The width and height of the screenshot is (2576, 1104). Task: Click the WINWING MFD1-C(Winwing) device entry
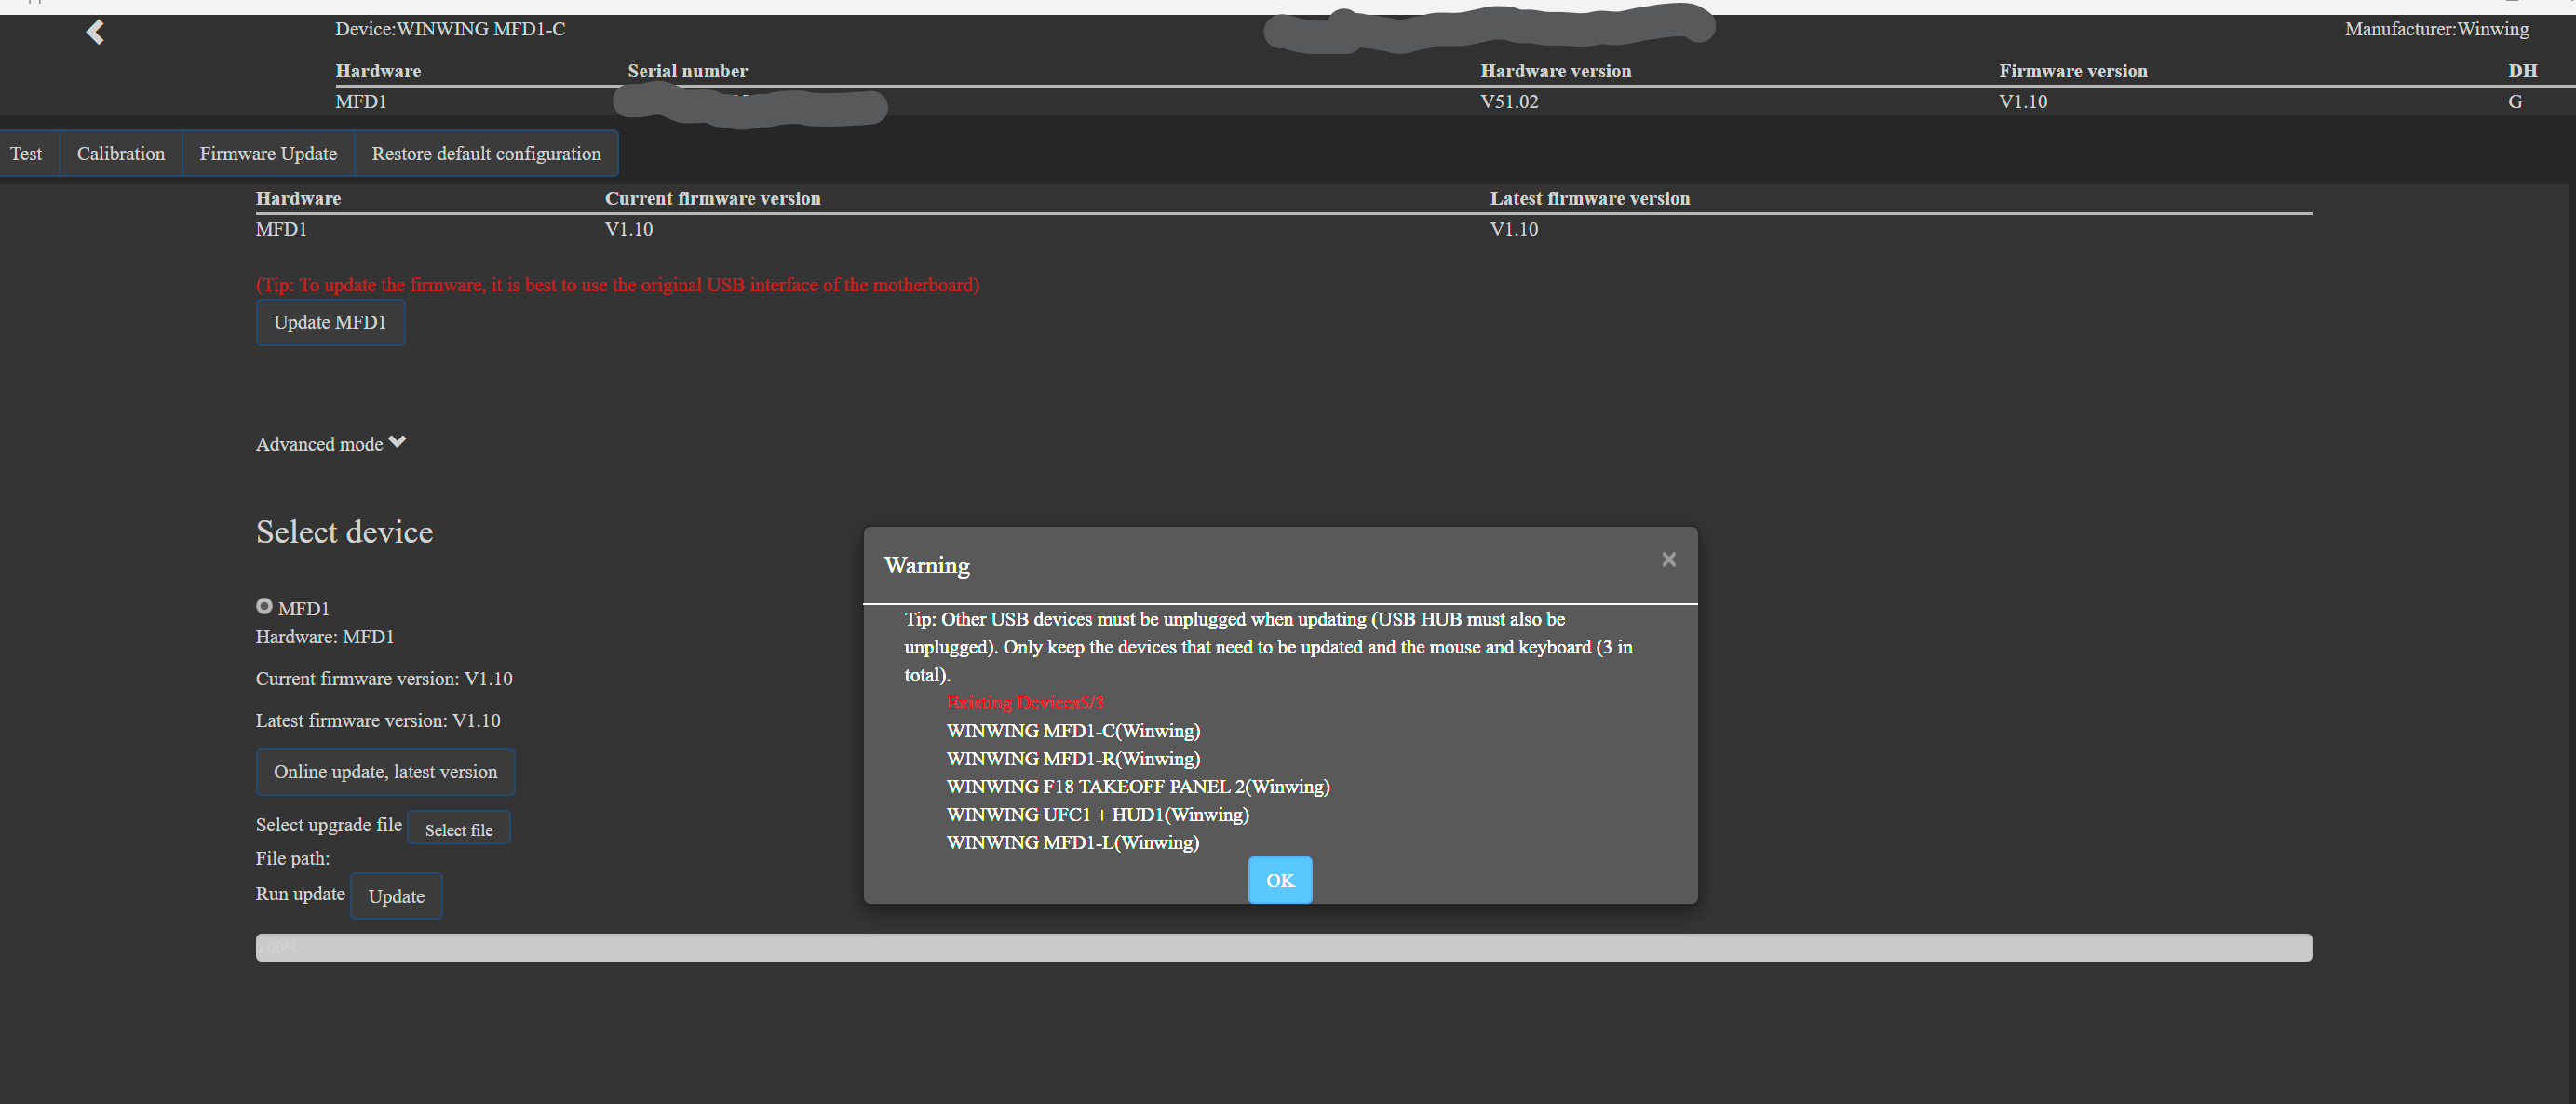tap(1073, 731)
